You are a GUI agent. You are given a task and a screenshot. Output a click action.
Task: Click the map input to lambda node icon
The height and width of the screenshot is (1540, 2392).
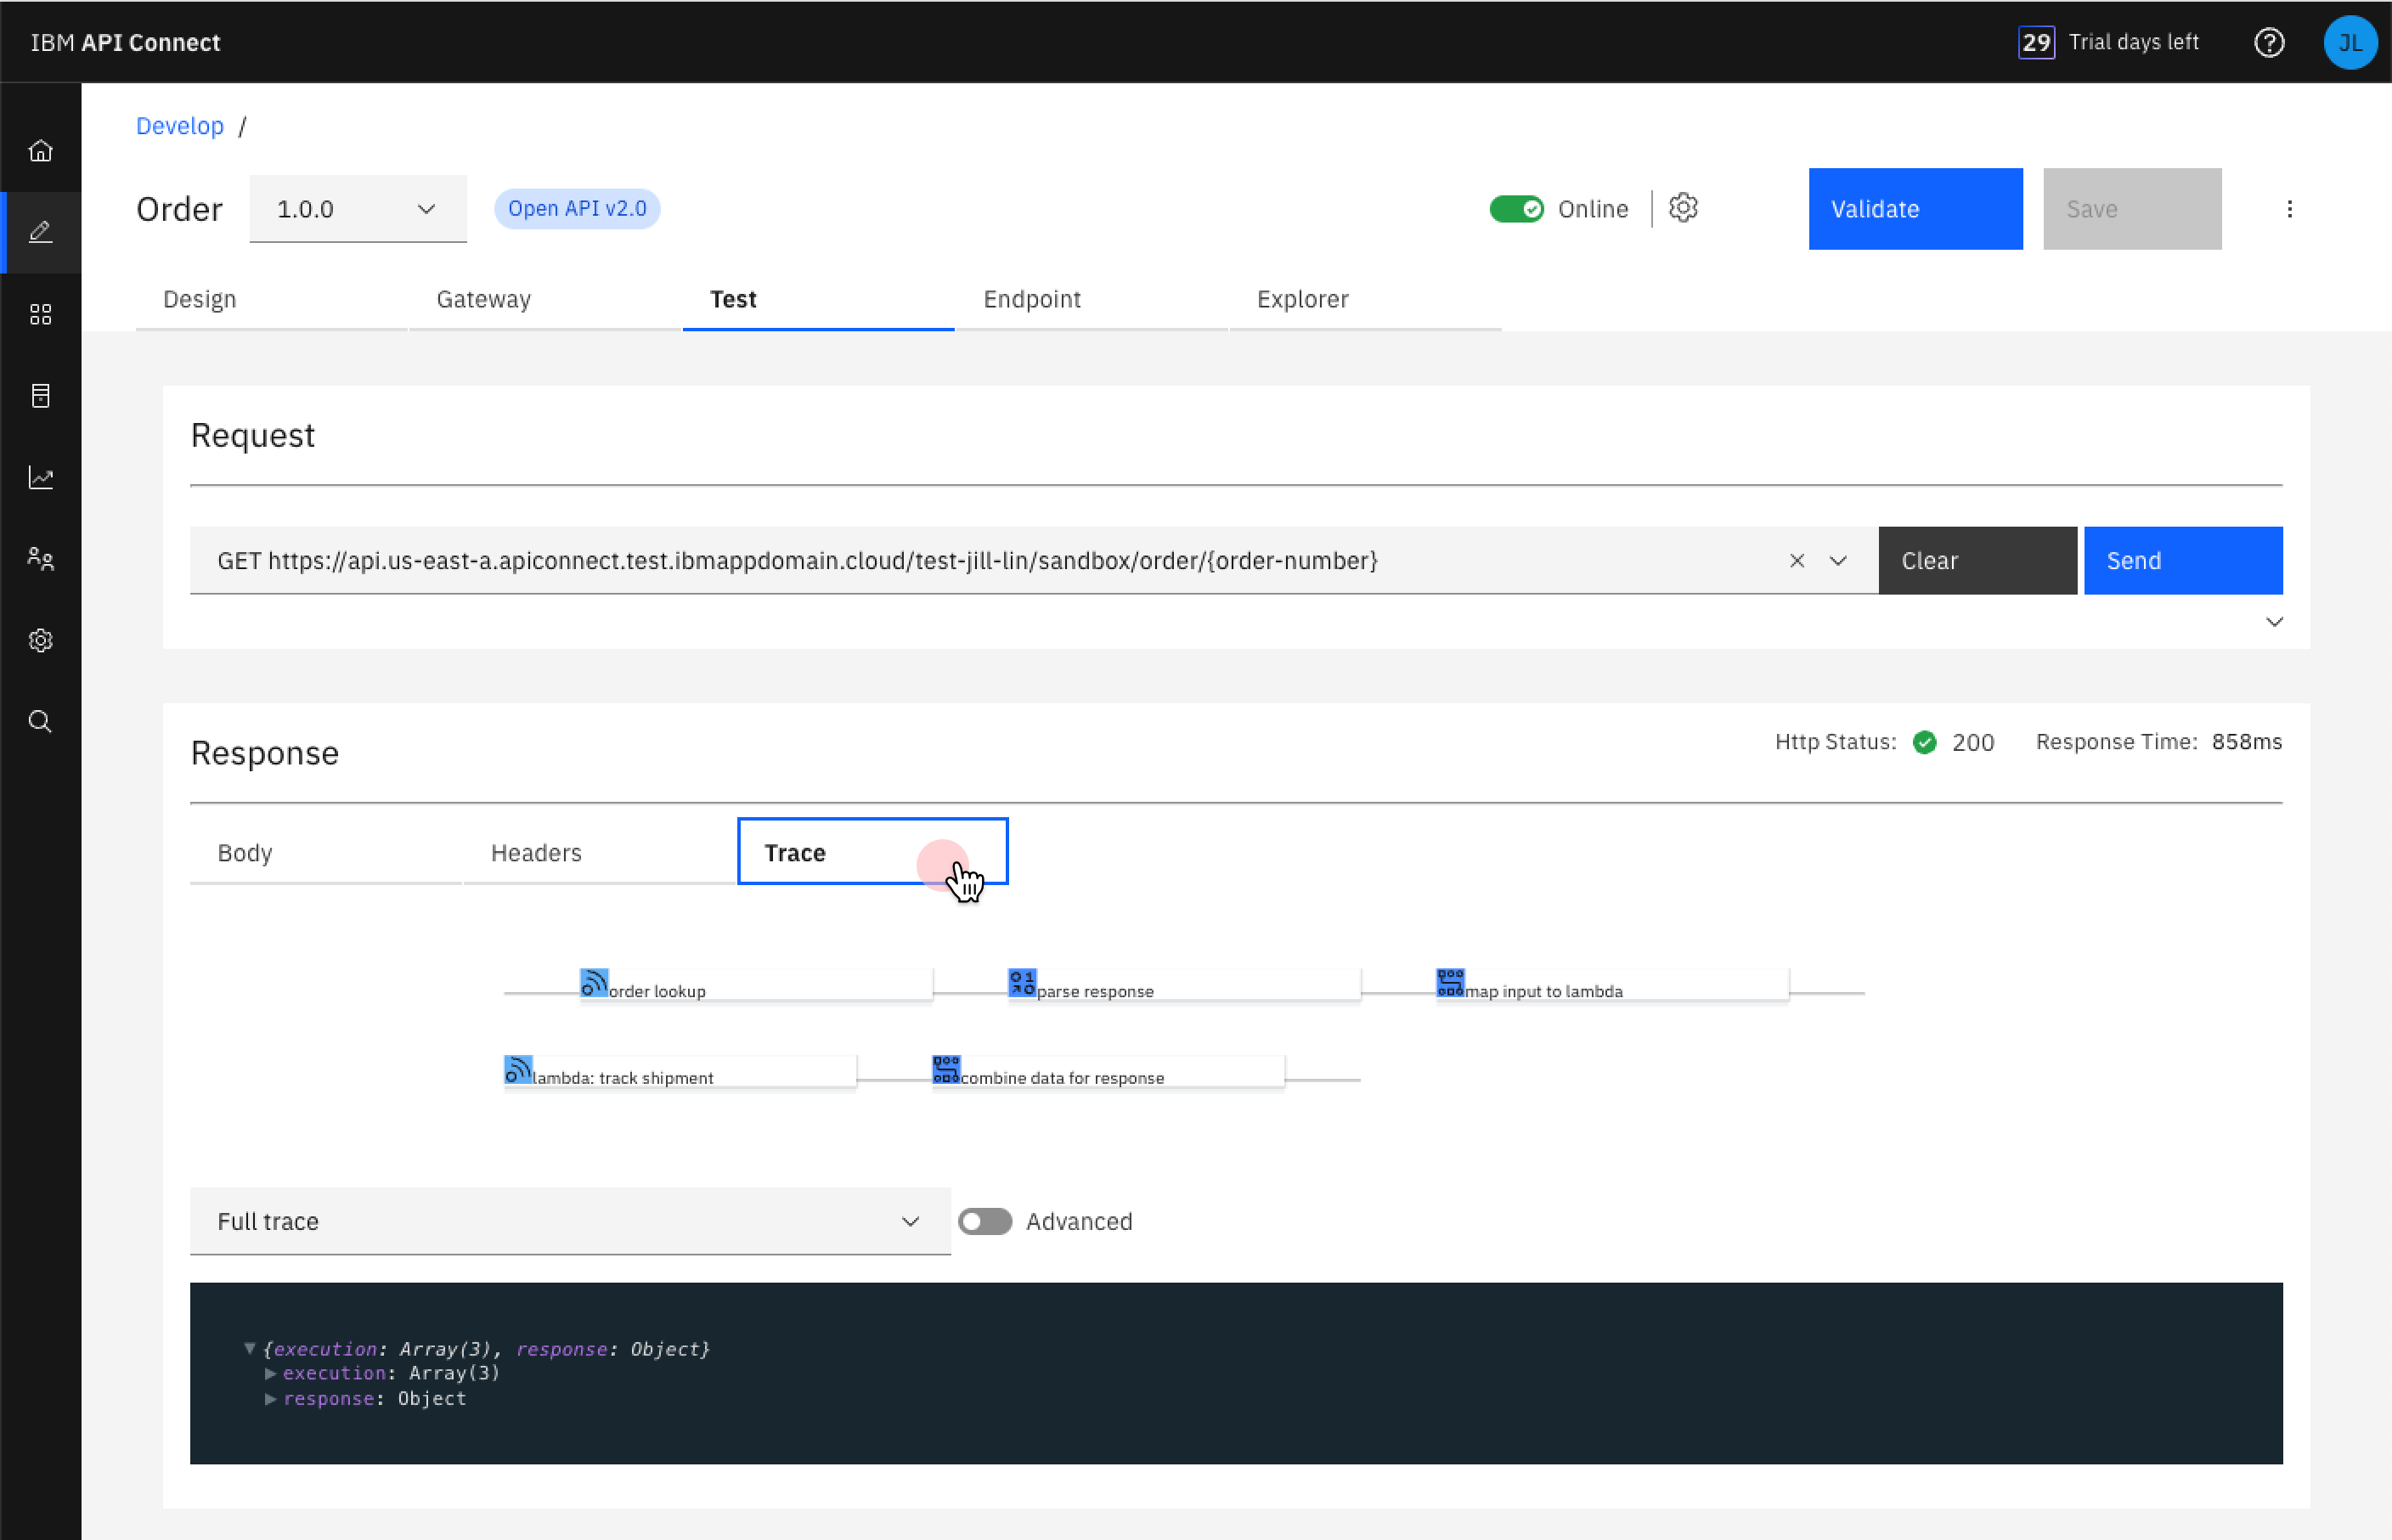(x=1449, y=982)
